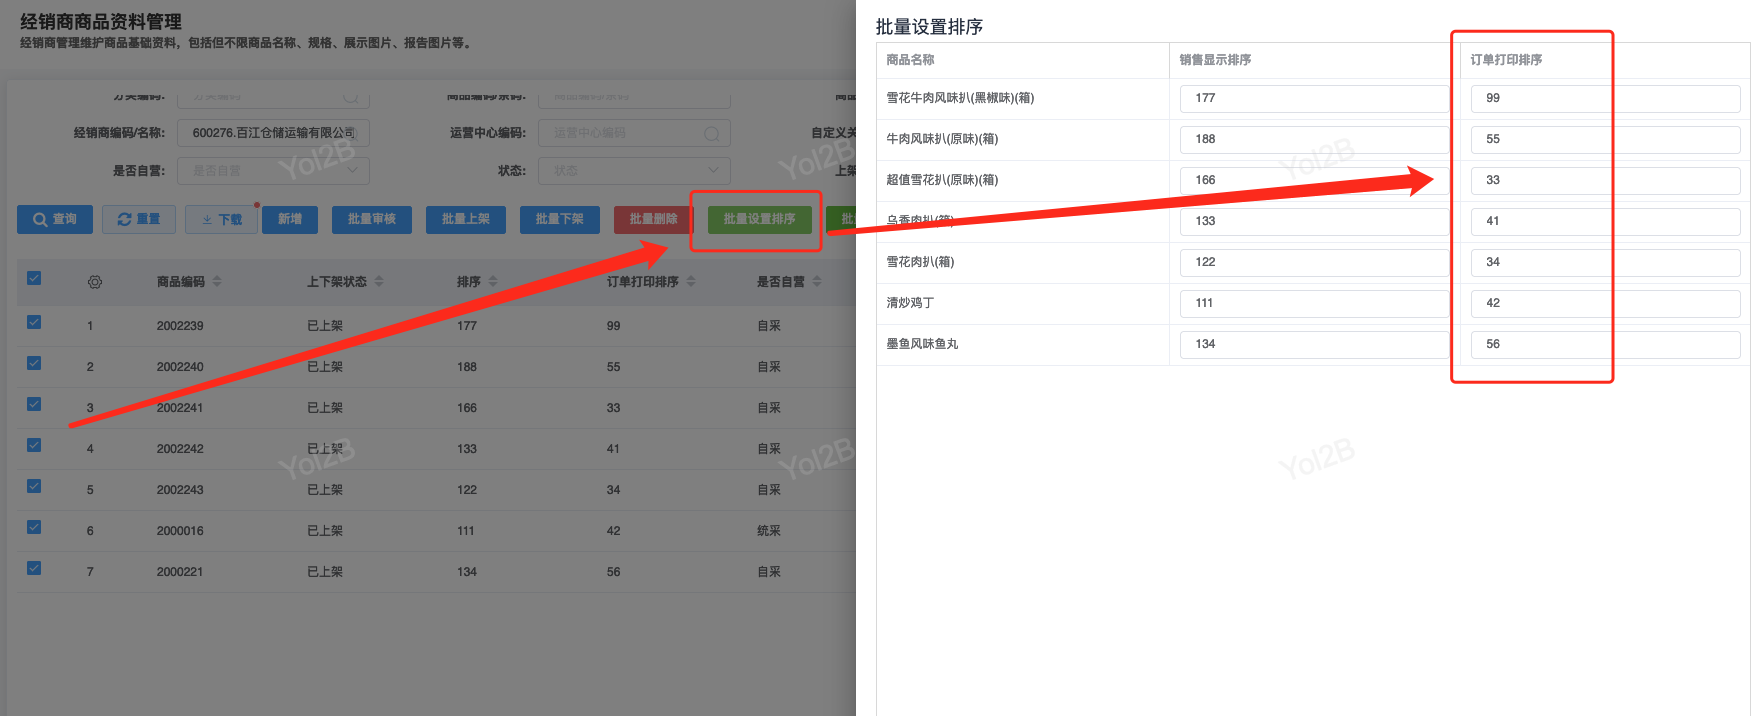This screenshot has width=1756, height=716.
Task: Select product name 雪花牛肉风味扒(黑椒味)(箱)
Action: 960,98
